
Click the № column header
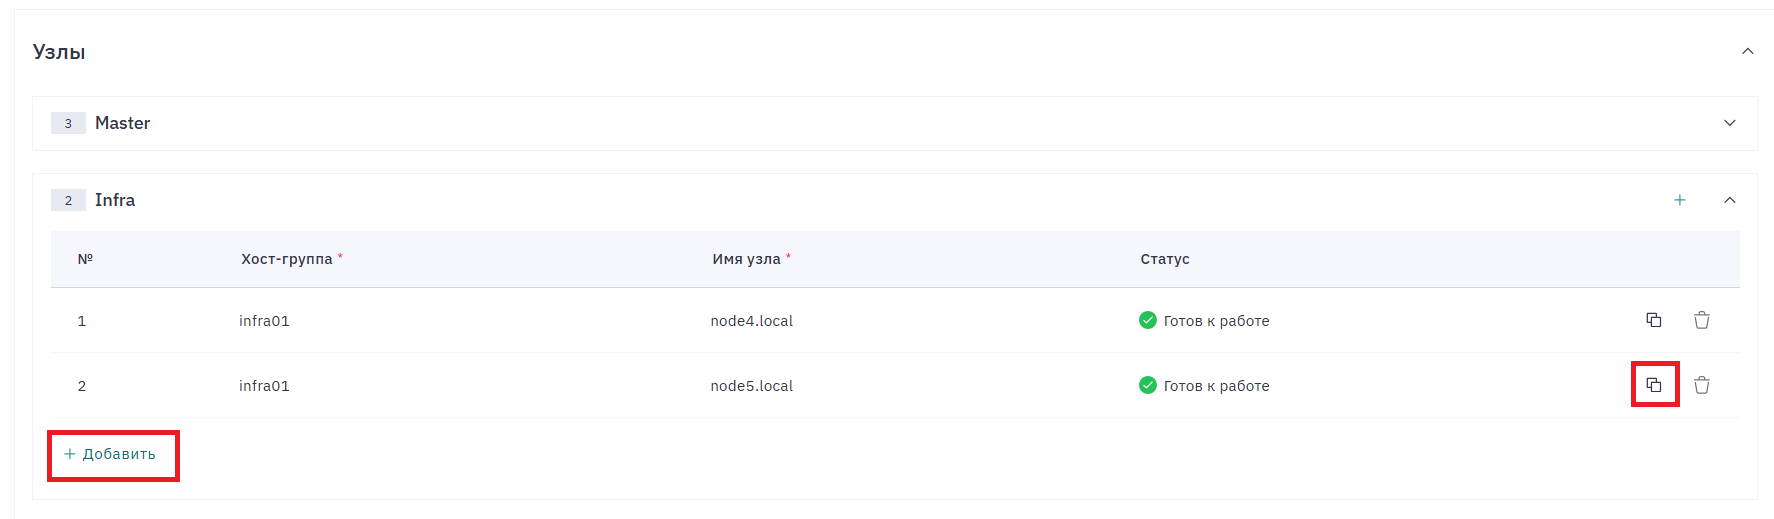tap(85, 259)
